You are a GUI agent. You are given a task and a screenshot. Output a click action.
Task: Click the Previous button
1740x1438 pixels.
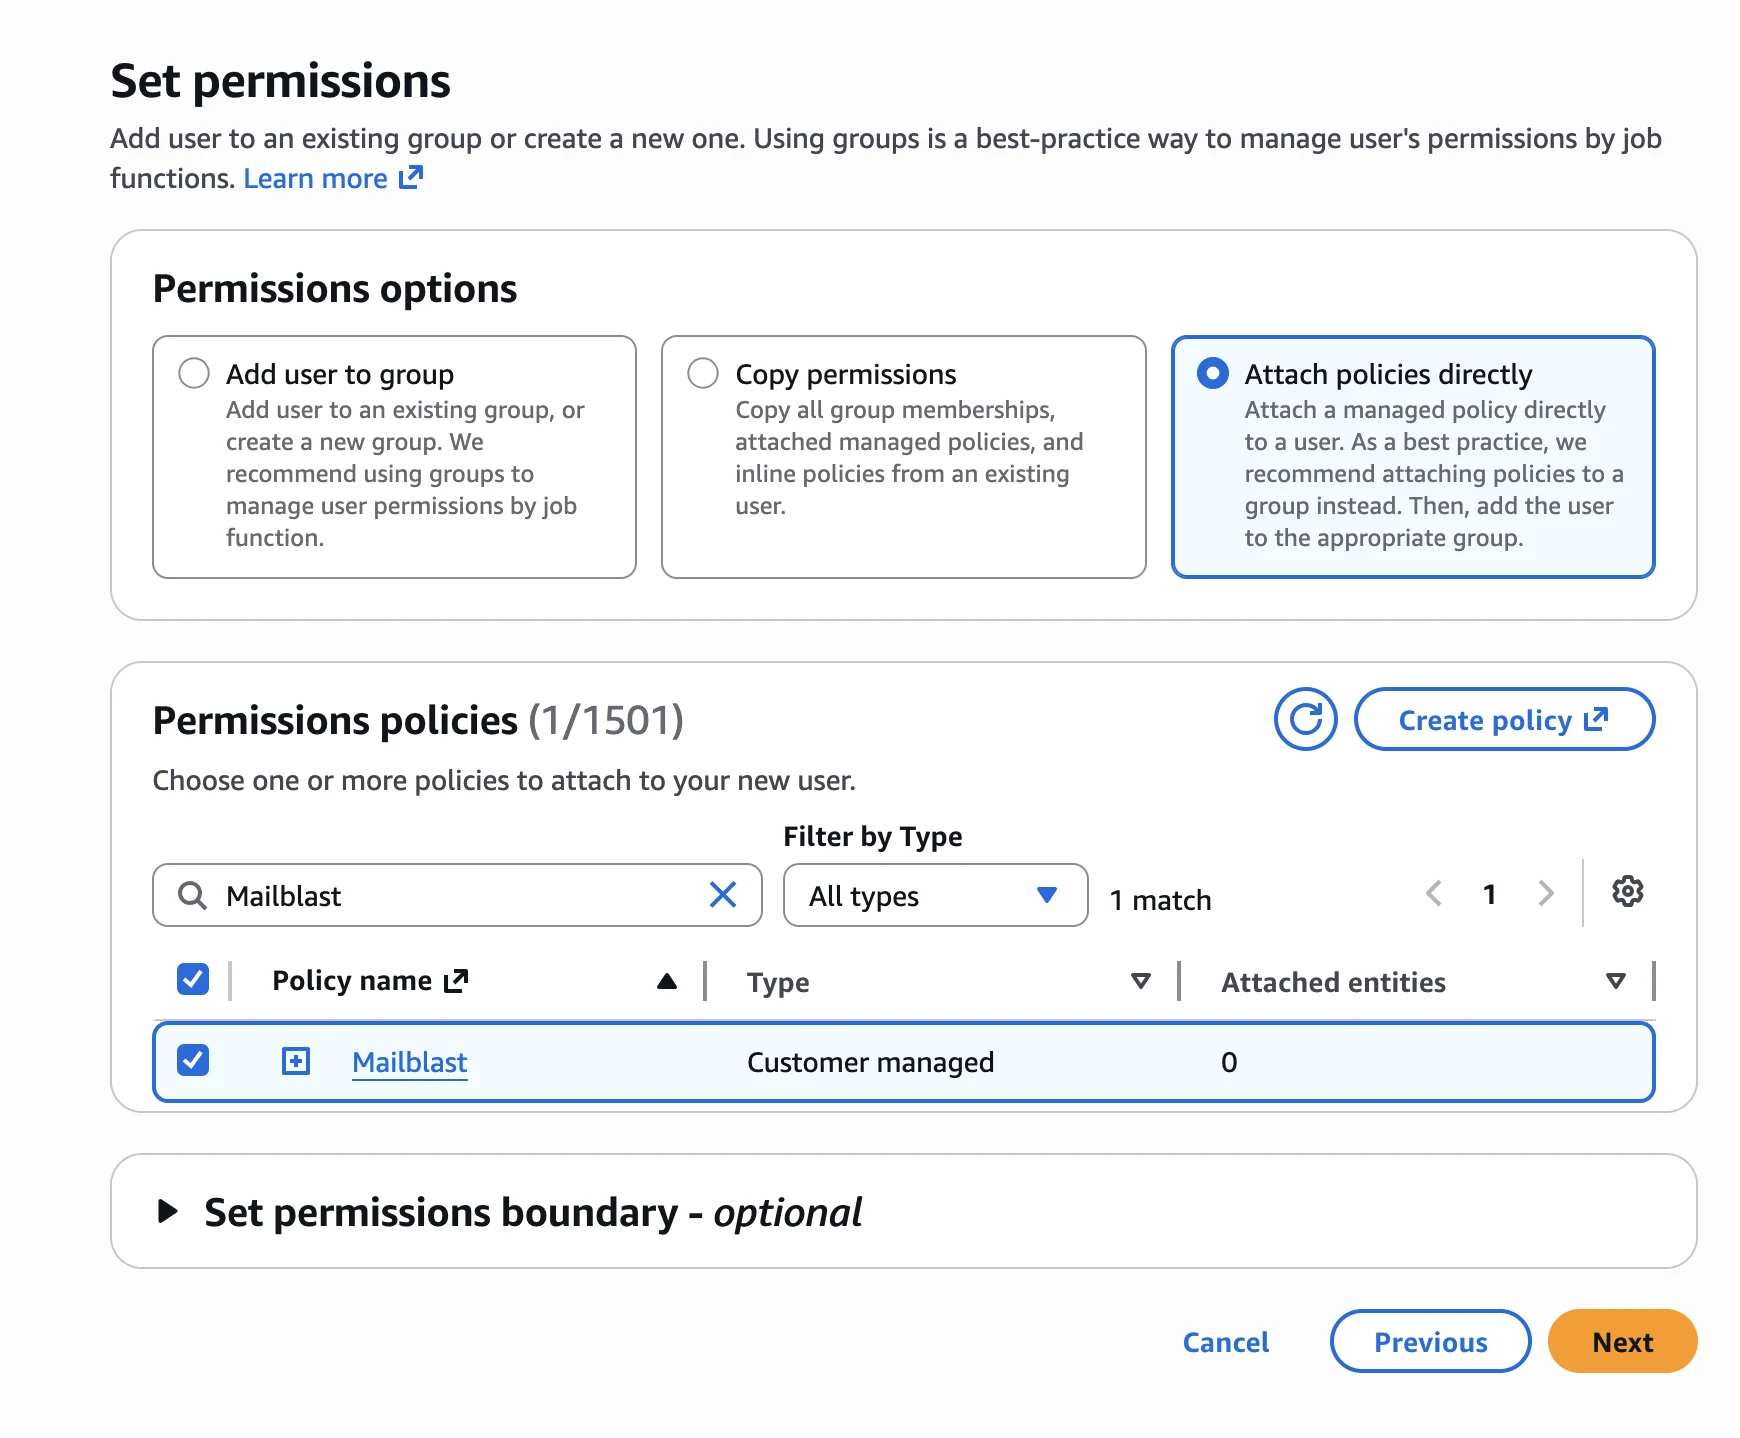(x=1430, y=1341)
